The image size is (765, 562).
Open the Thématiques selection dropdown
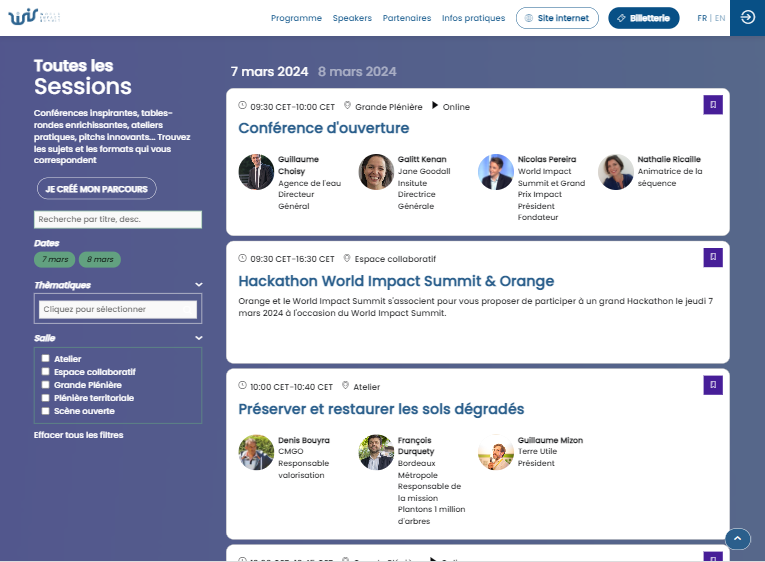pyautogui.click(x=118, y=309)
